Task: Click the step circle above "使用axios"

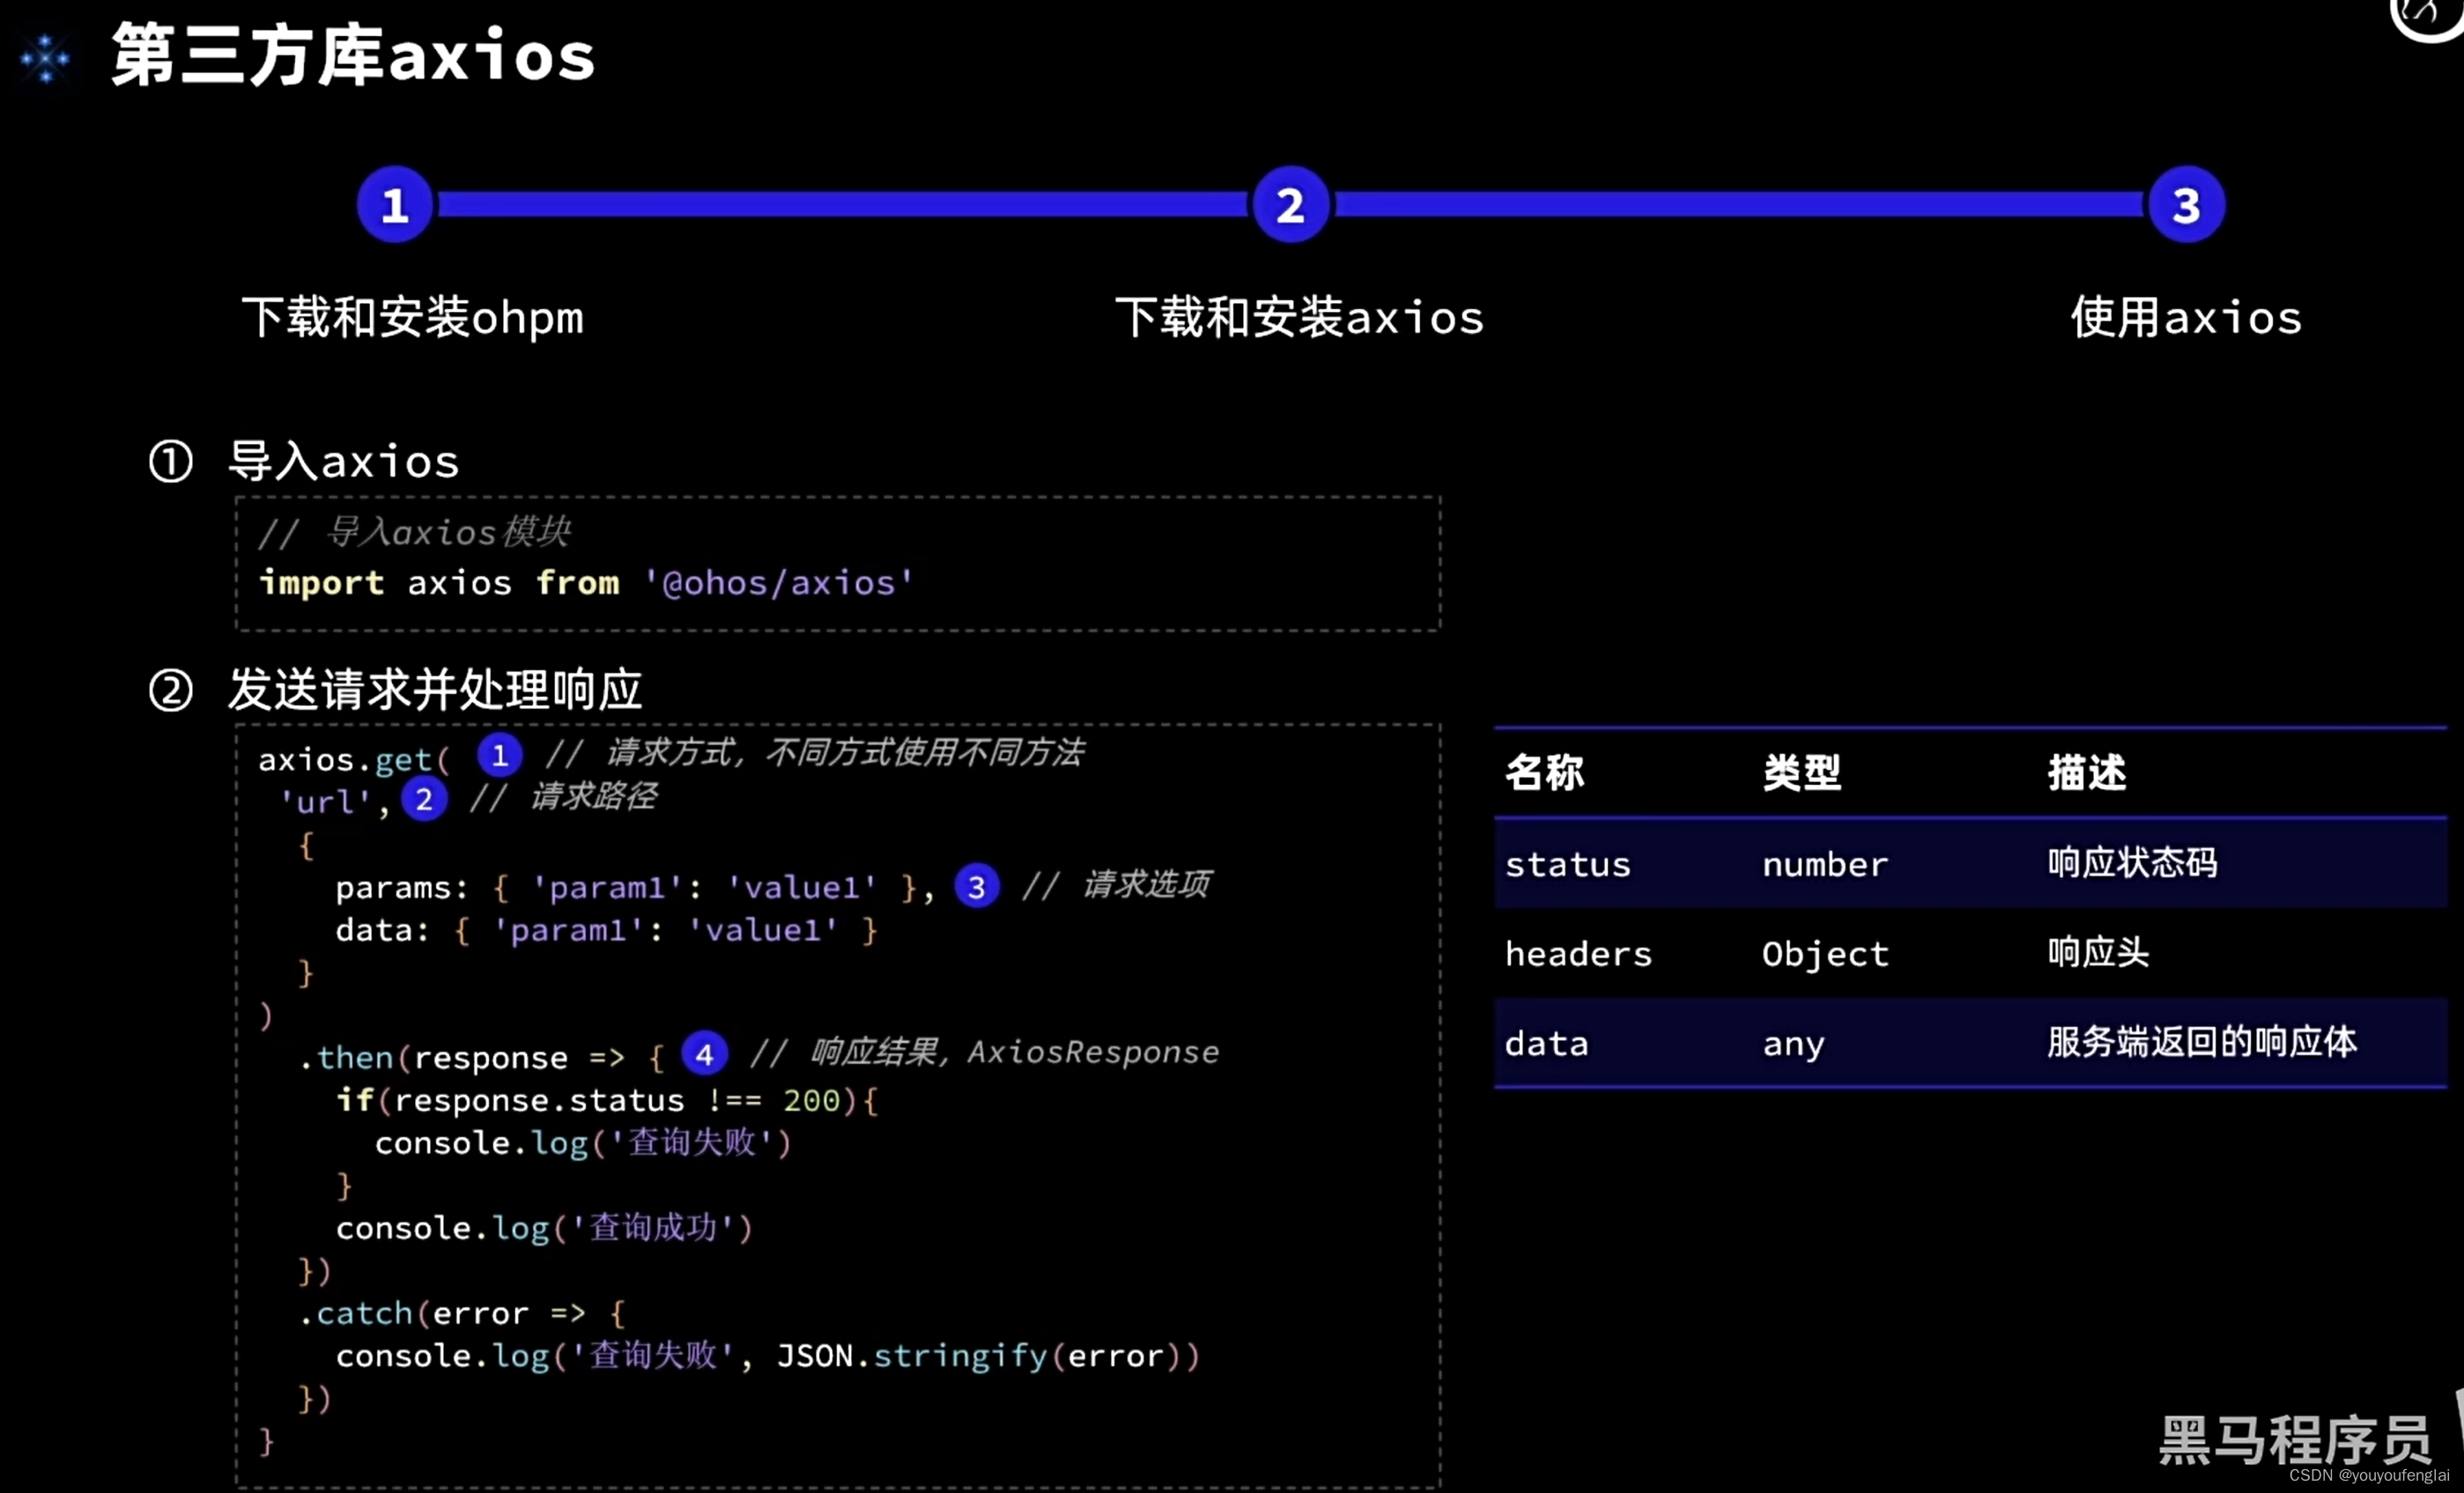Action: (x=2186, y=205)
